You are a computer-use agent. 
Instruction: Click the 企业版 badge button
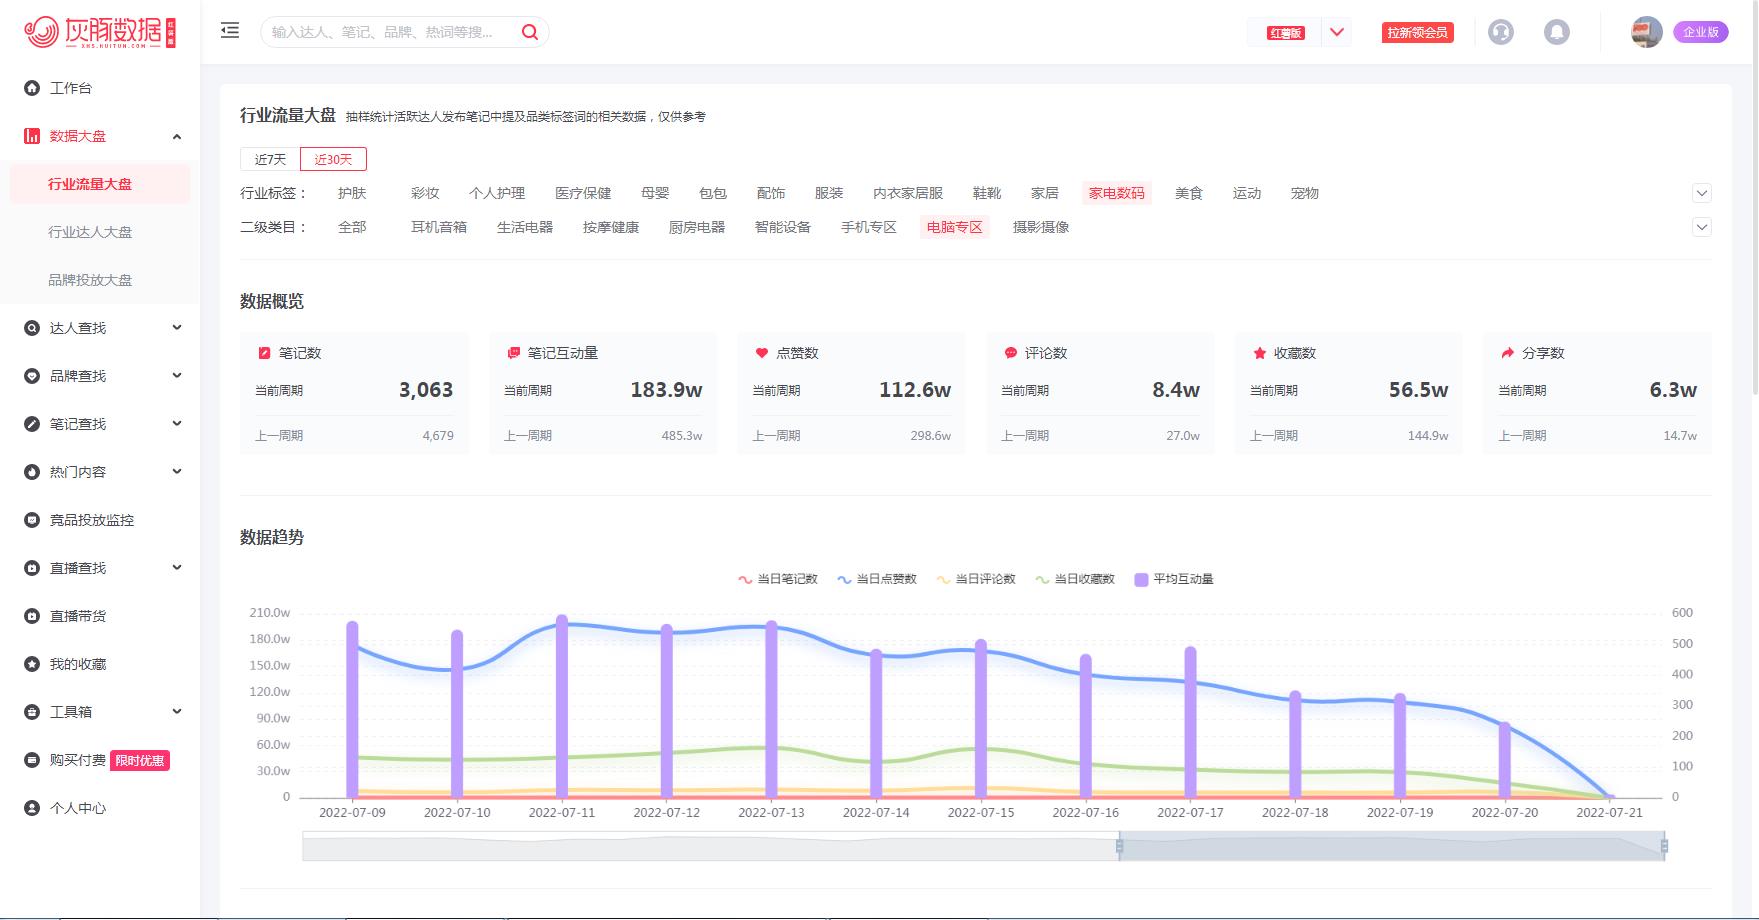tap(1701, 32)
